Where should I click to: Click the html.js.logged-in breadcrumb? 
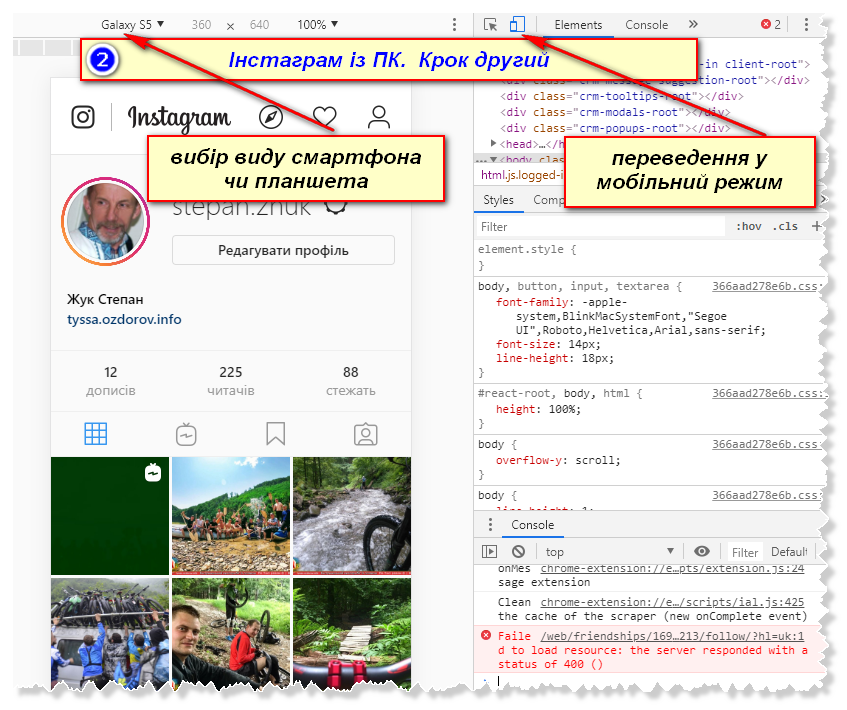tap(522, 175)
